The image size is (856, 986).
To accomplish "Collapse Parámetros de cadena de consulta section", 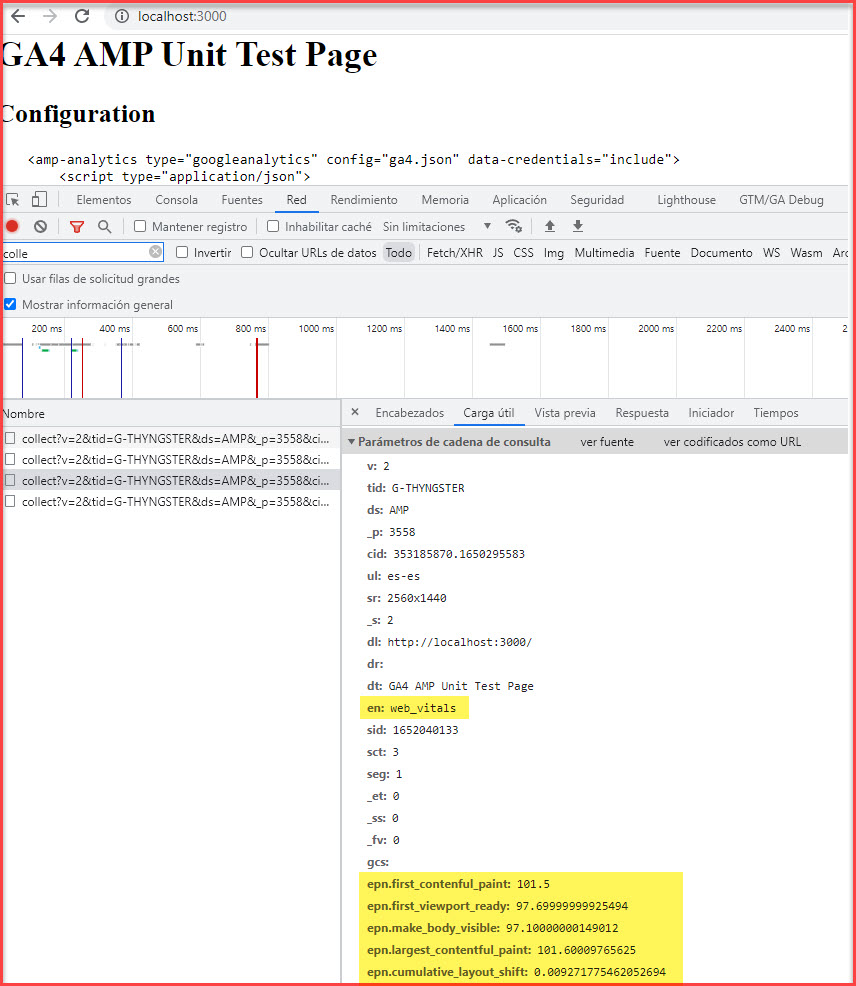I will point(351,442).
